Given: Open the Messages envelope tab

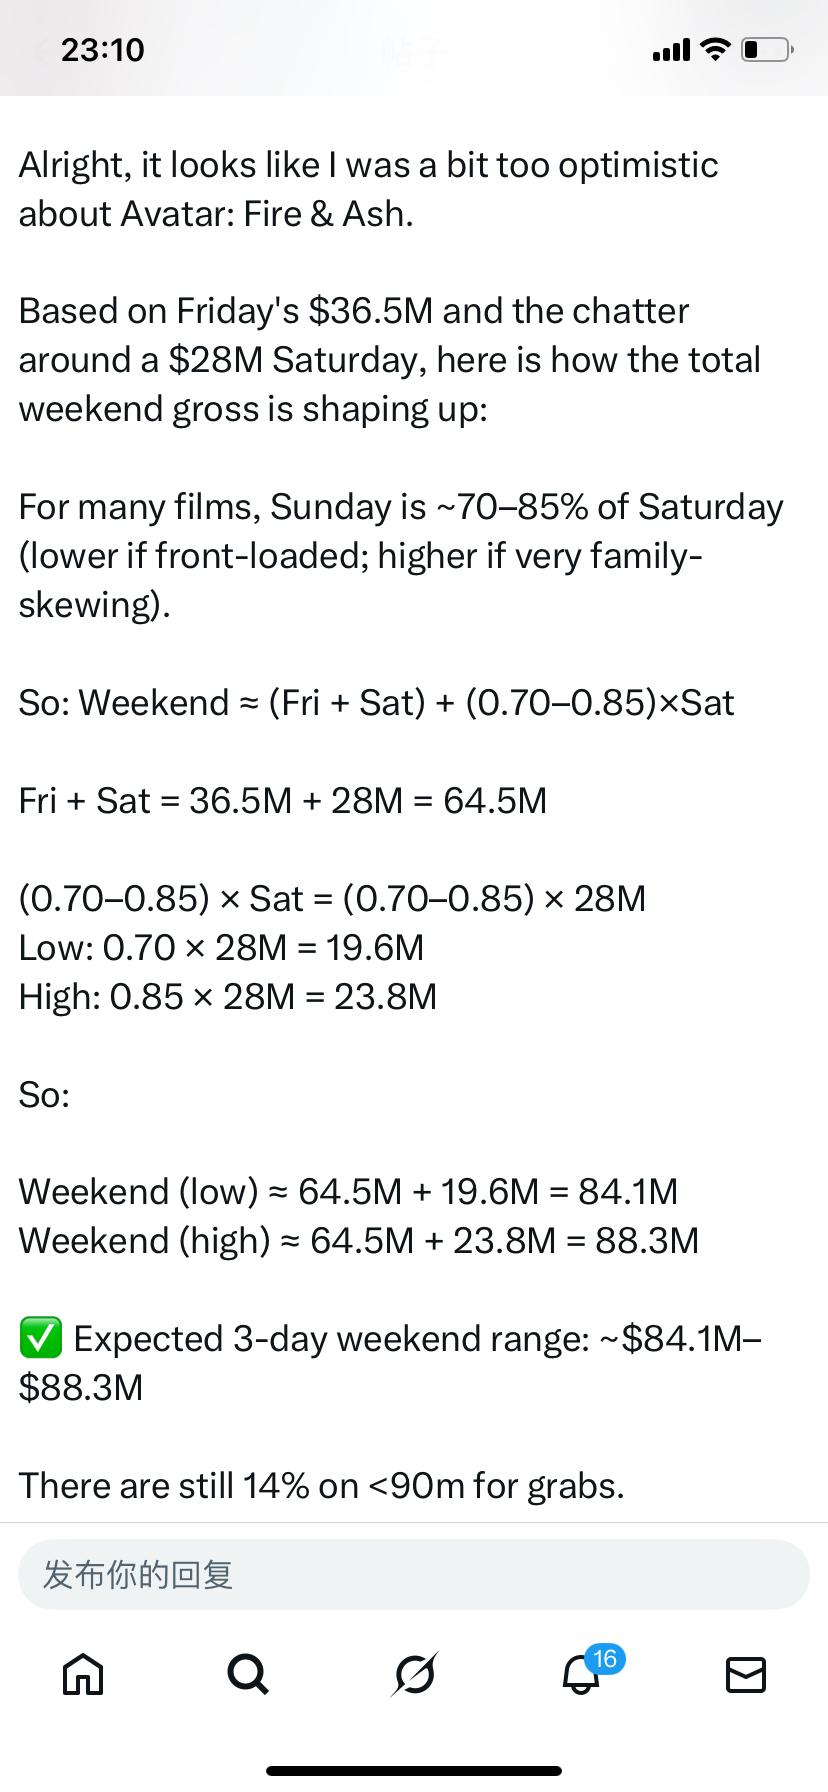Looking at the screenshot, I should [x=745, y=1674].
